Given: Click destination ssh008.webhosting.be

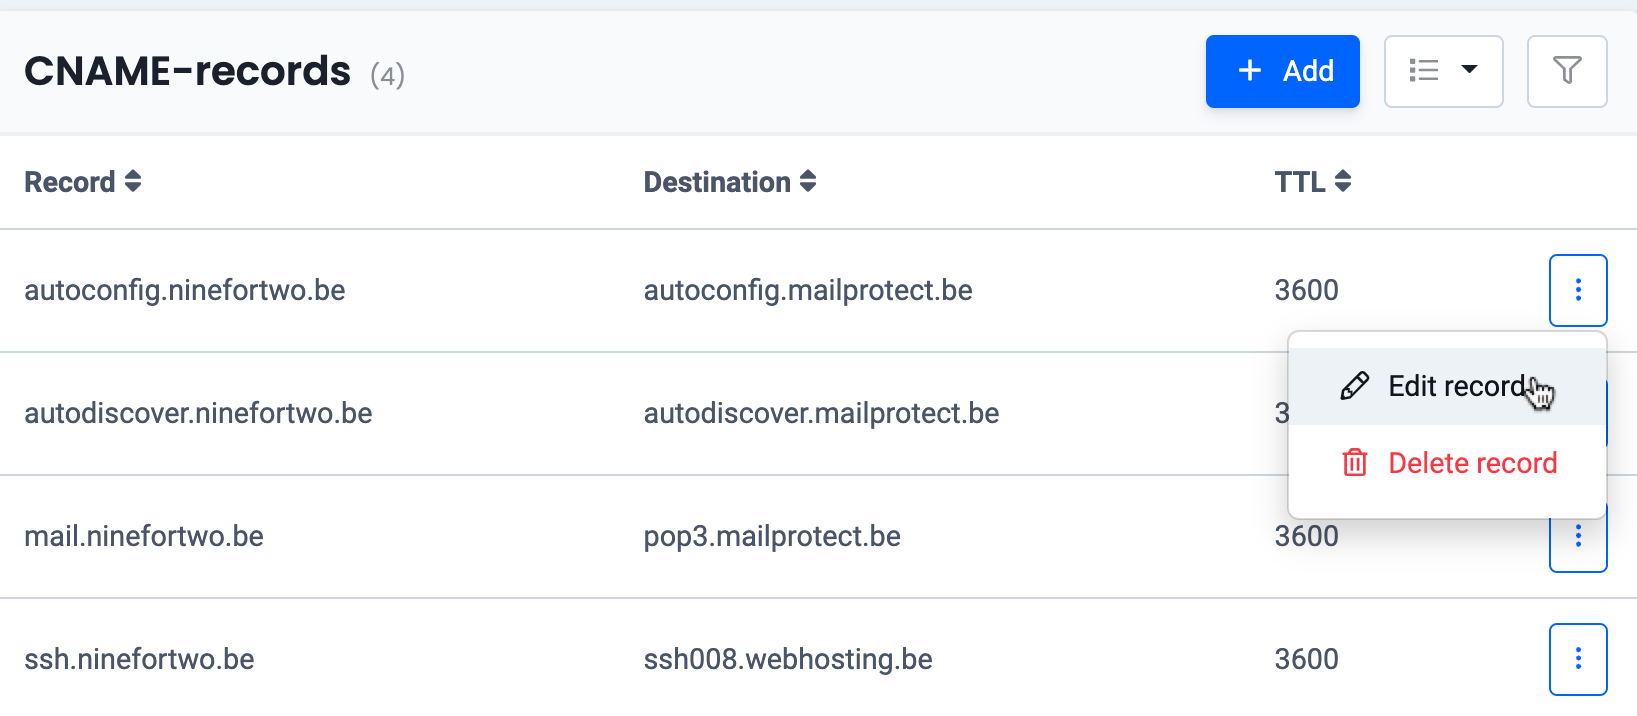Looking at the screenshot, I should 788,659.
